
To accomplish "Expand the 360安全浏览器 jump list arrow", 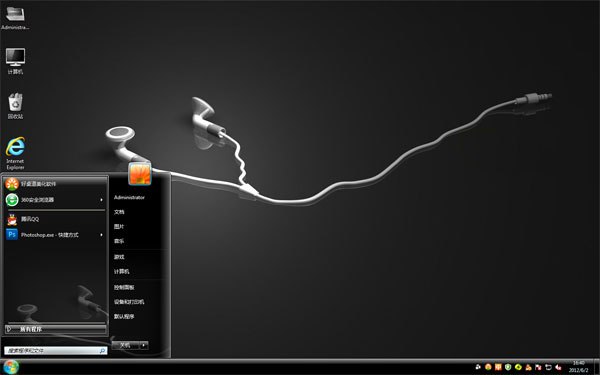I will click(x=101, y=200).
